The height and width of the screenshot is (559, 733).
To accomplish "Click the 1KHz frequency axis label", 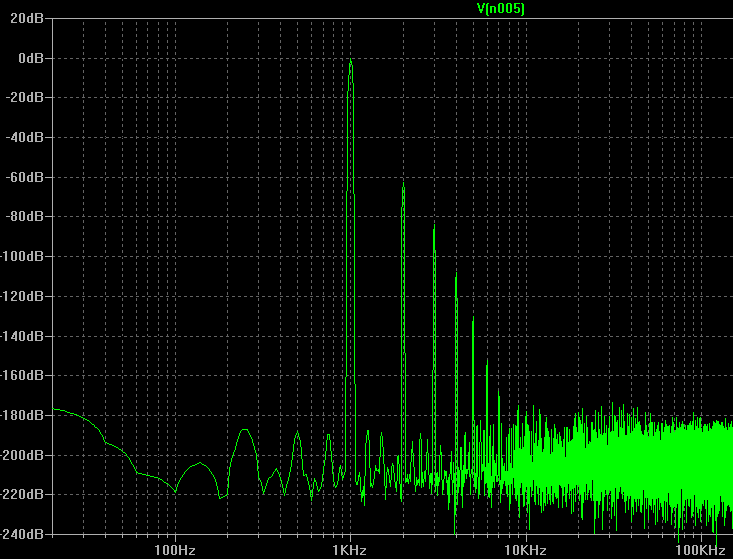I will coord(349,550).
